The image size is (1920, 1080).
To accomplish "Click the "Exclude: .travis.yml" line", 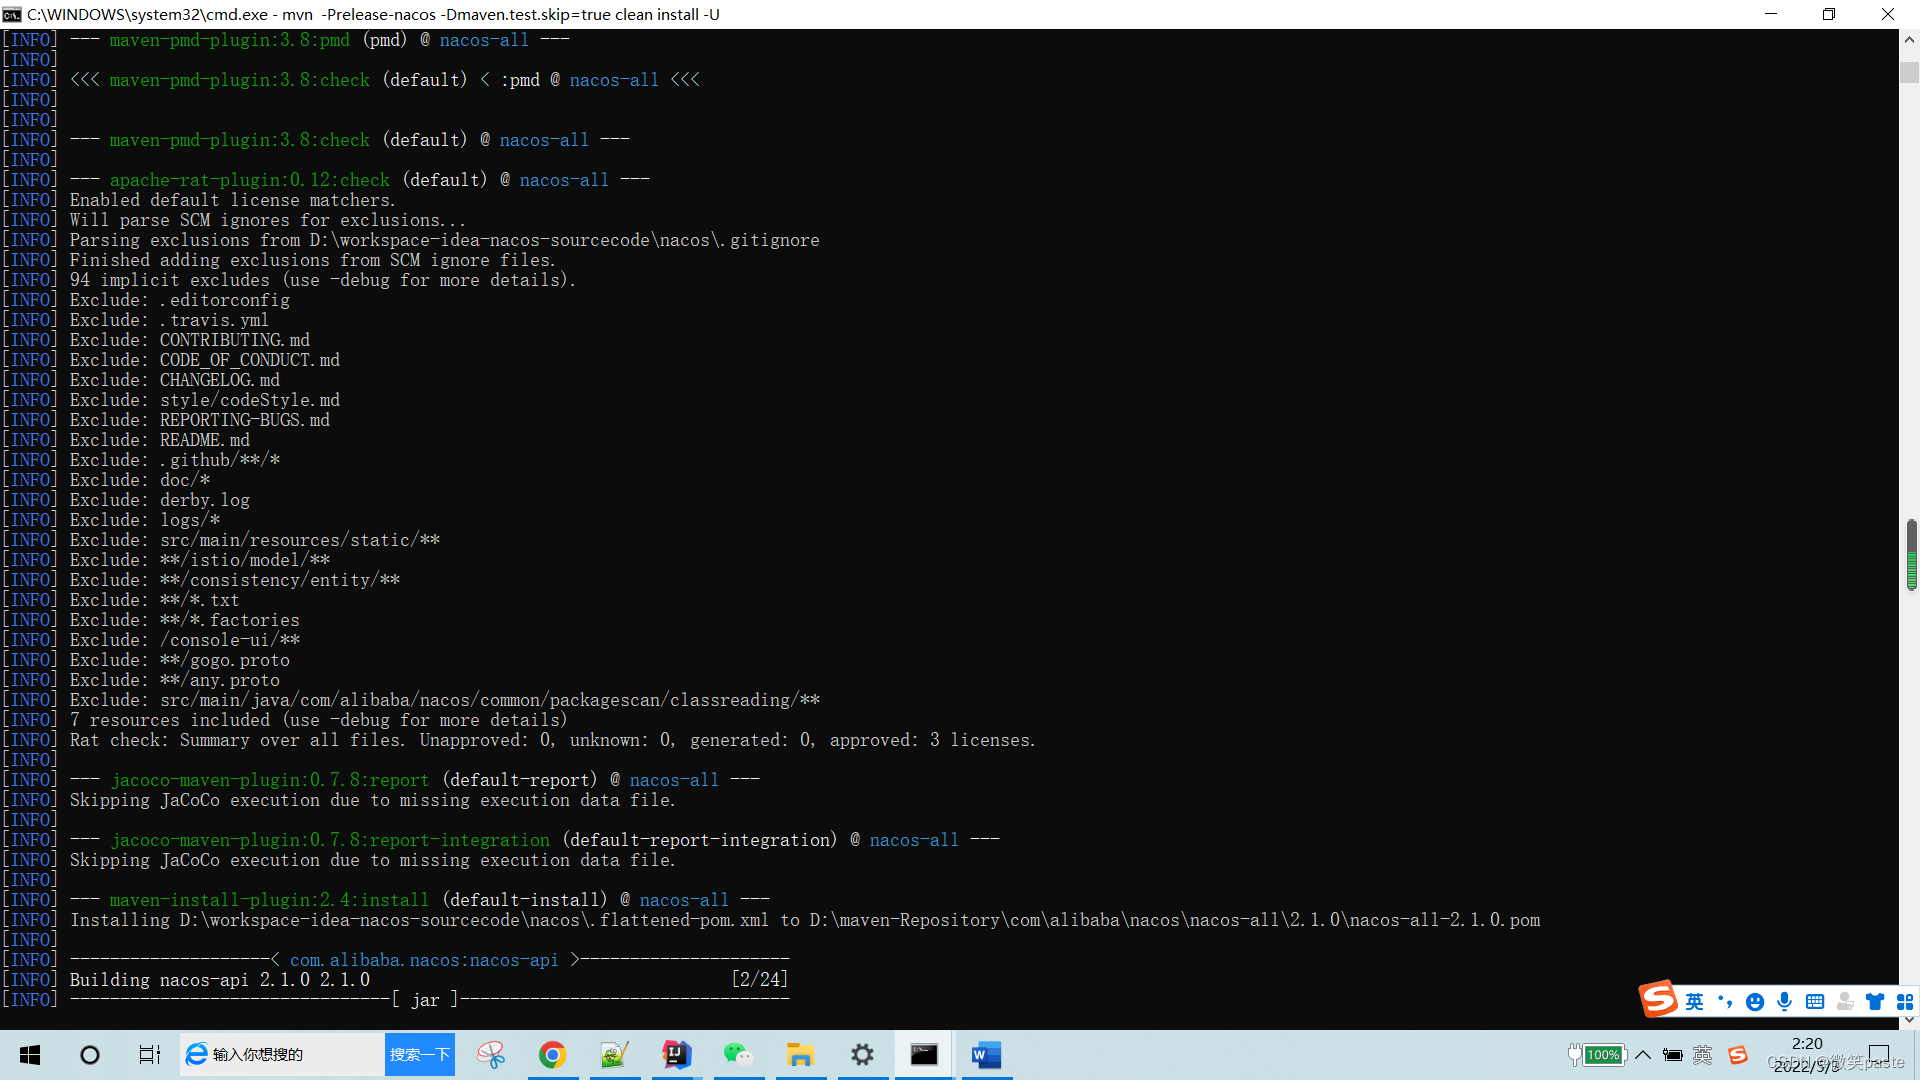I will click(x=170, y=320).
